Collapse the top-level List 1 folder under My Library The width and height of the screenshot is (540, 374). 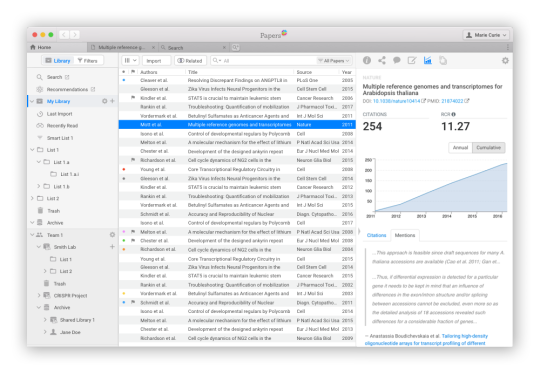pos(32,150)
